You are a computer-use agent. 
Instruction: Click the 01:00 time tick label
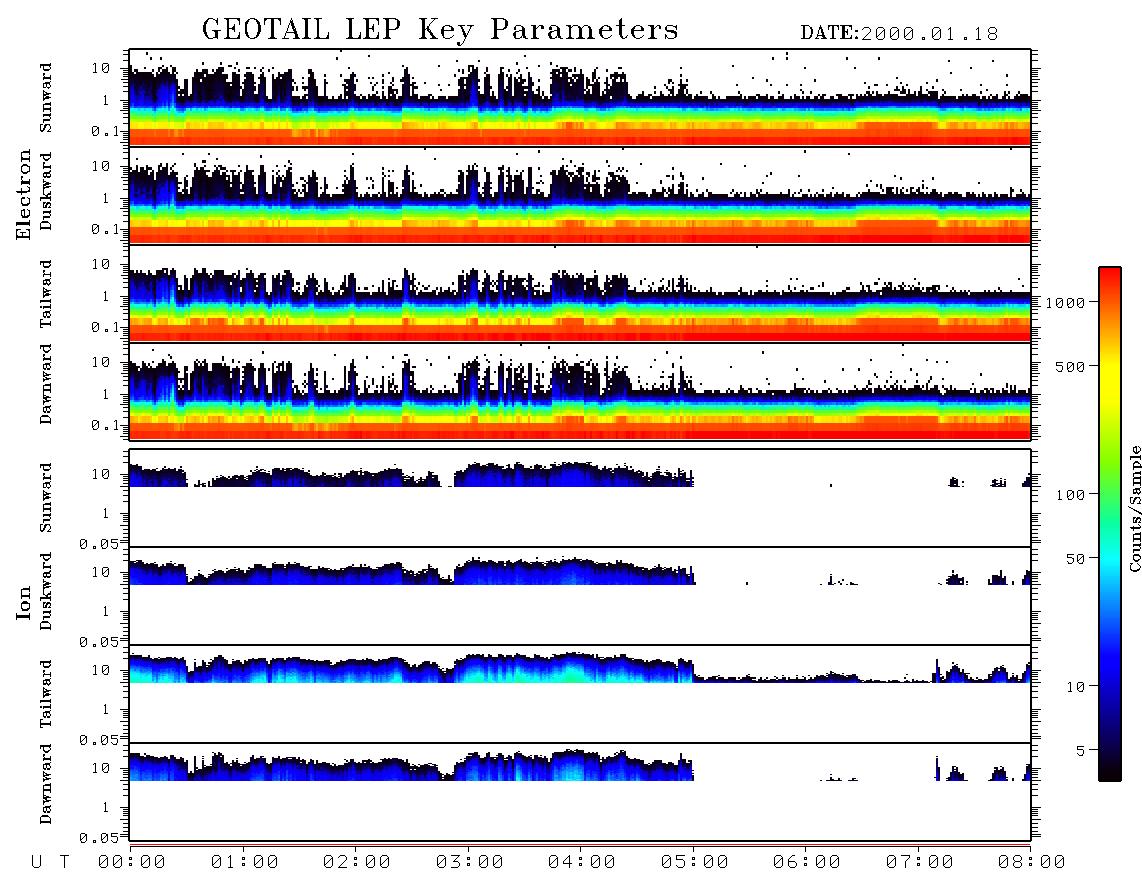click(x=245, y=863)
